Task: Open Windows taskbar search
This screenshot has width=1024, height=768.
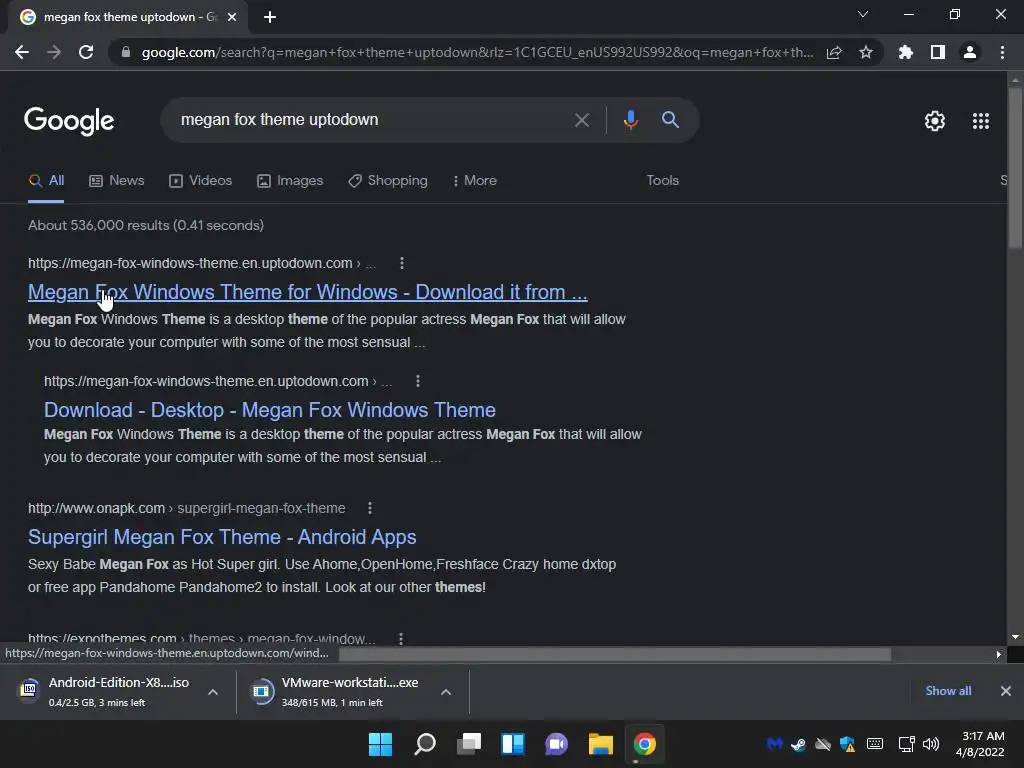Action: (425, 744)
